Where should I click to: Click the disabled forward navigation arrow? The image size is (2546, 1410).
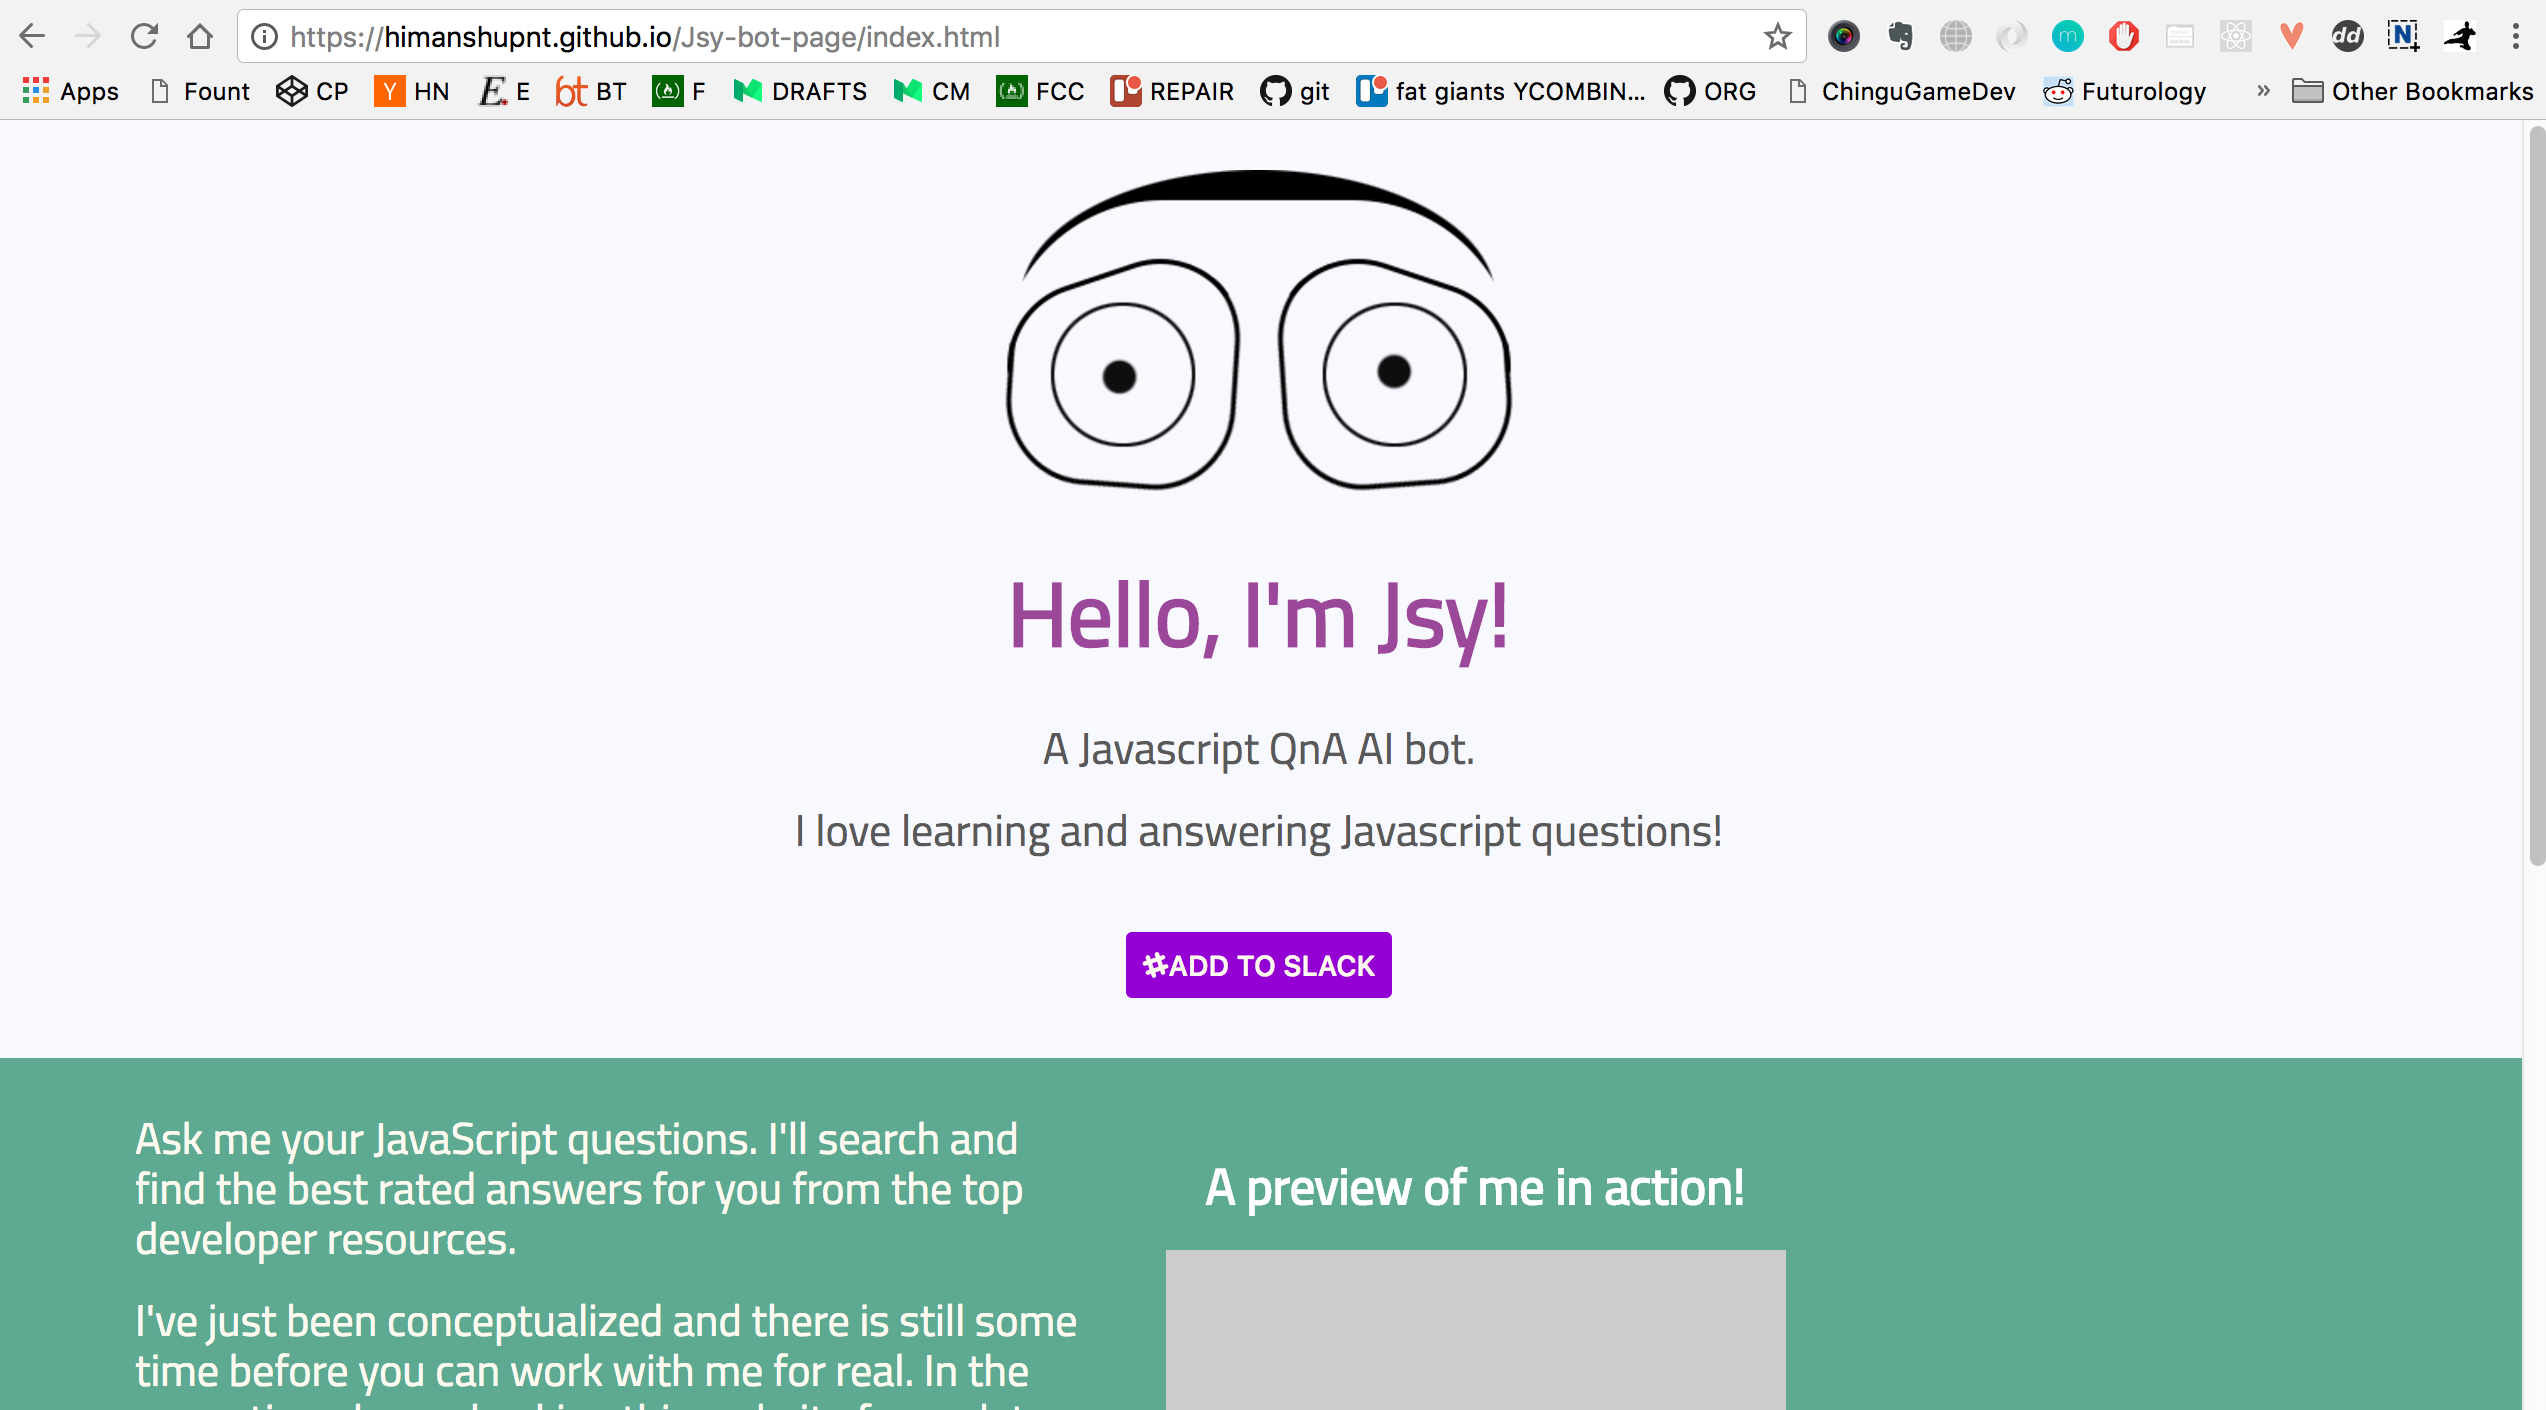click(x=88, y=37)
